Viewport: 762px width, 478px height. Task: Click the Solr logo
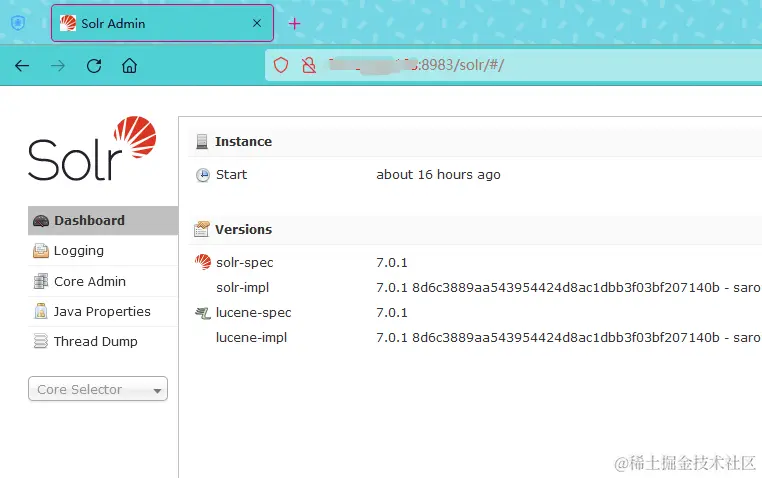(x=92, y=148)
